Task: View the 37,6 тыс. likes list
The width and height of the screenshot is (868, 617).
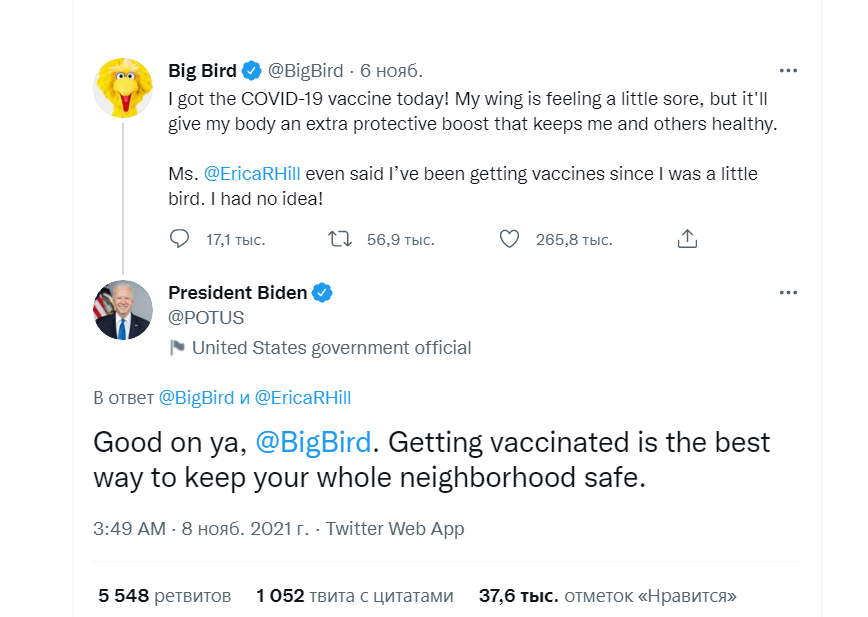Action: point(608,596)
